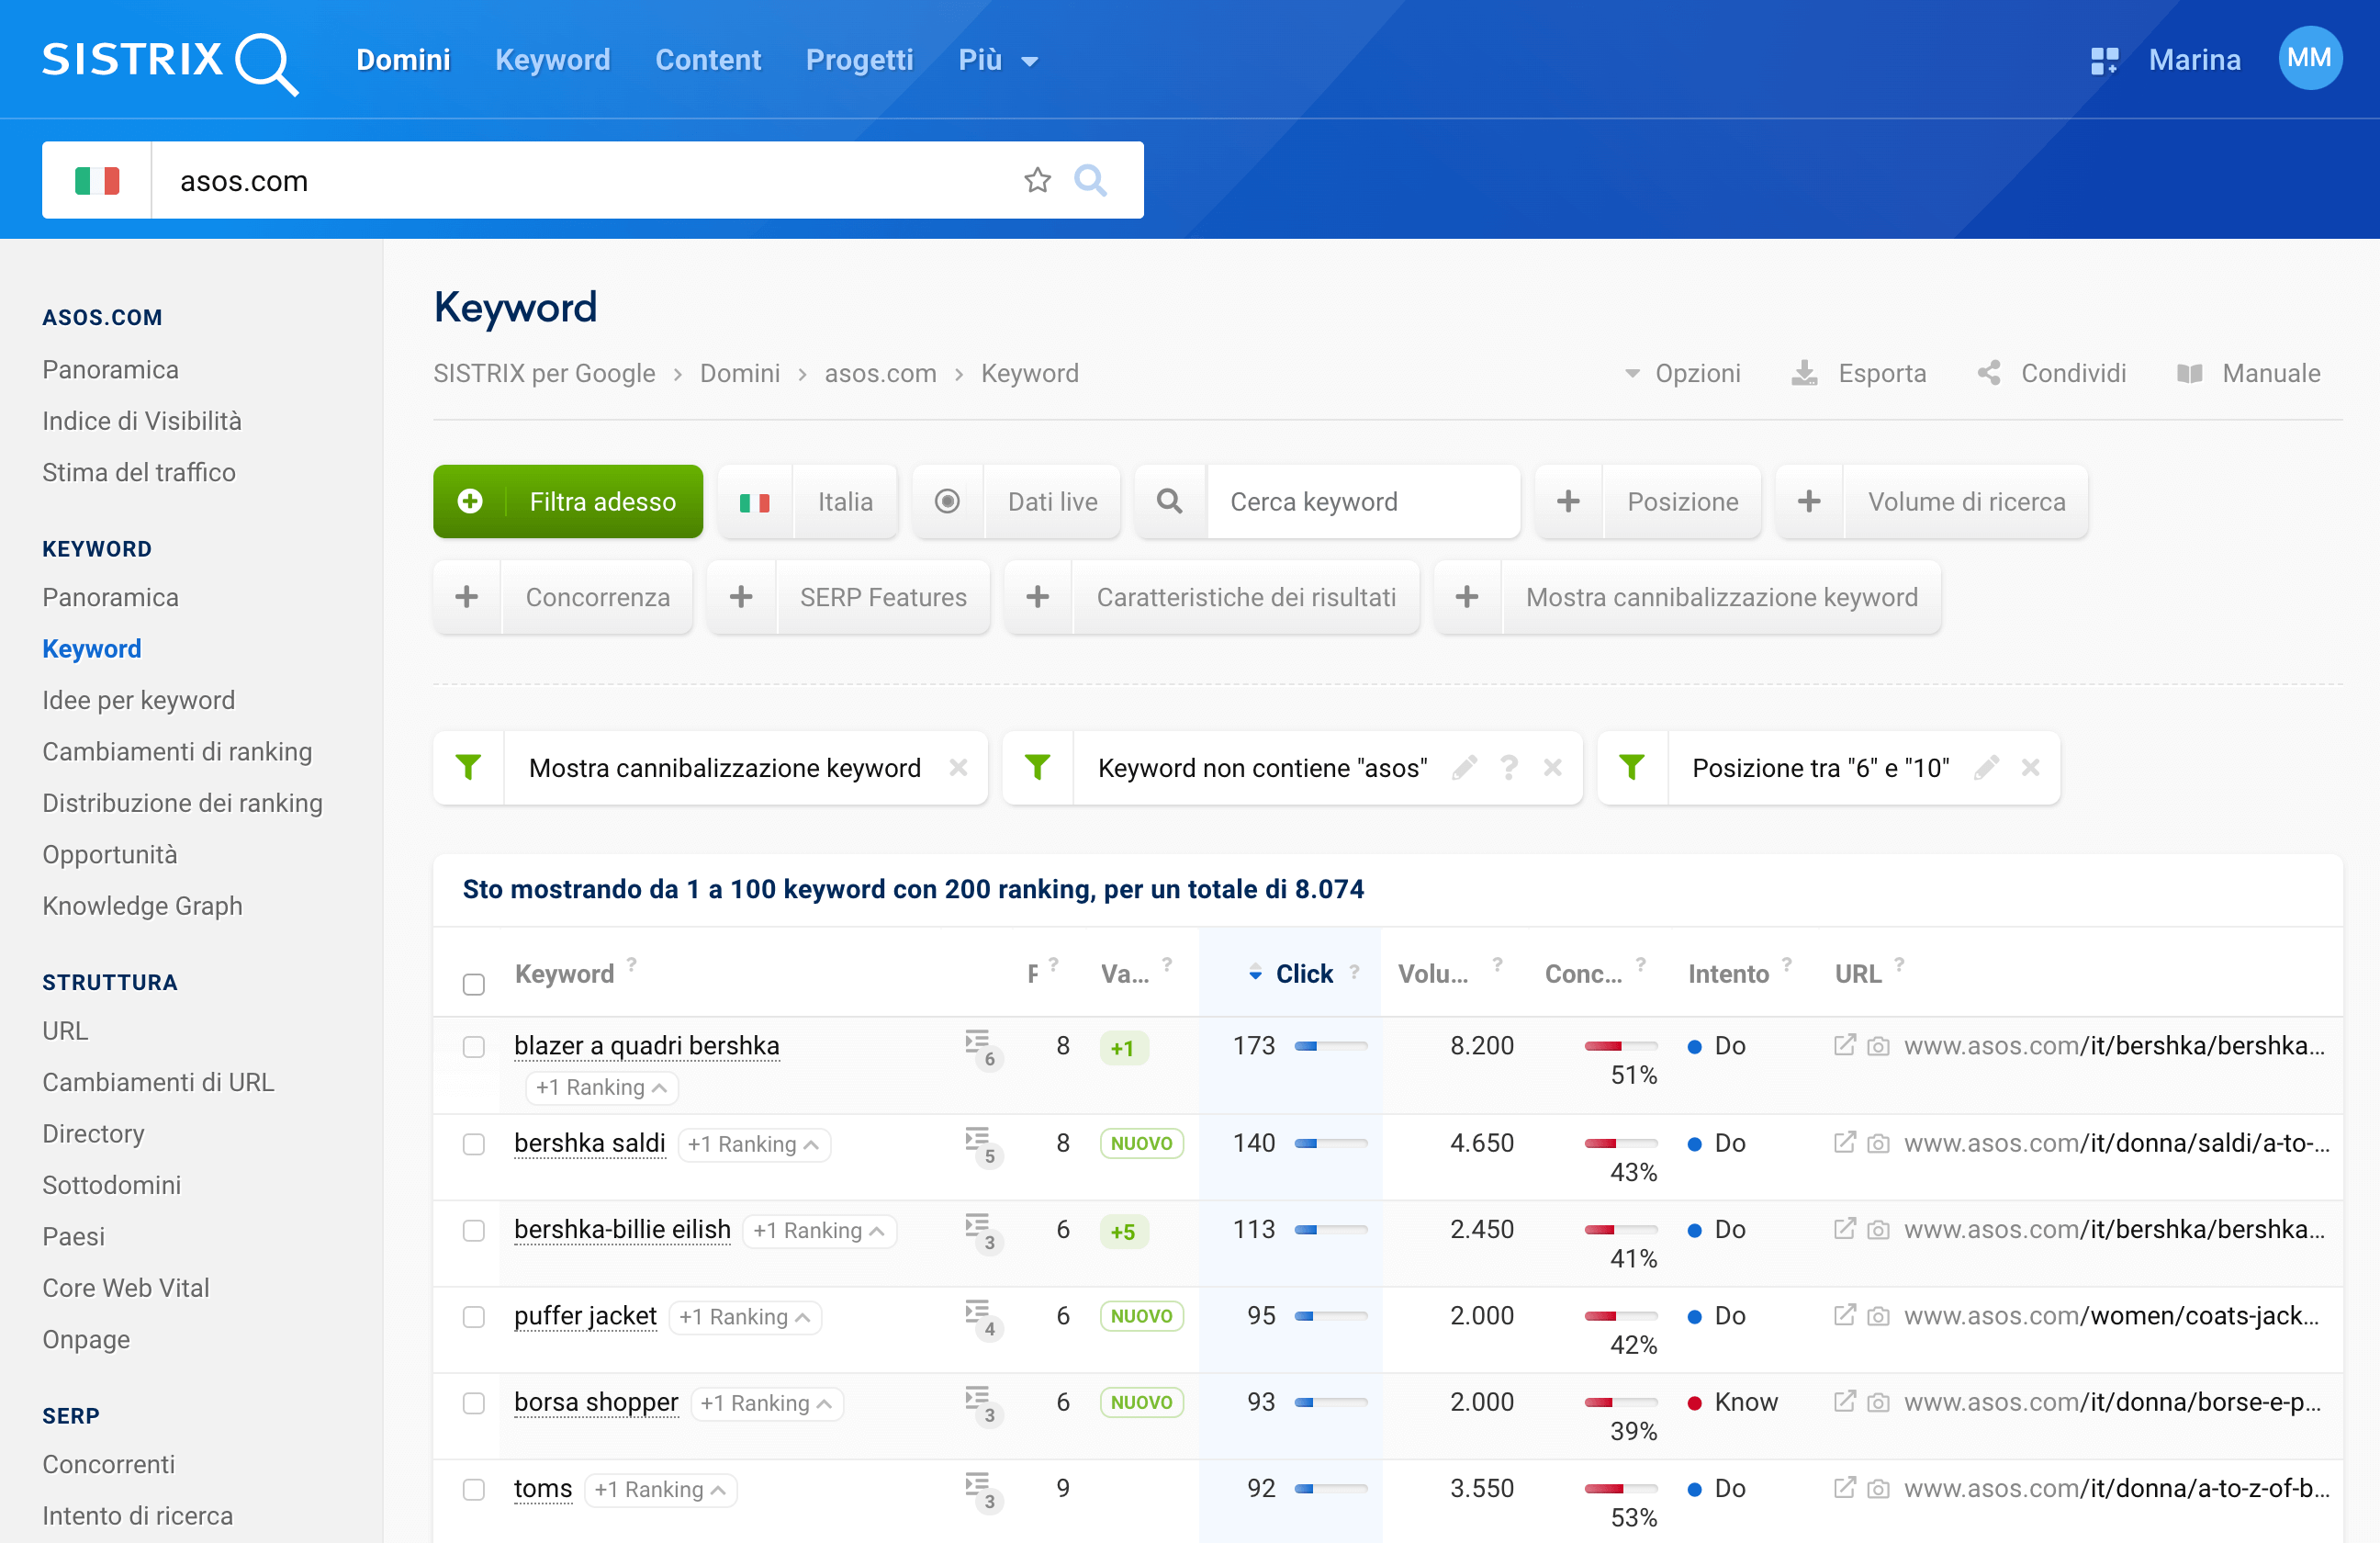2380x1543 pixels.
Task: Click the Filtra adesso green button
Action: click(x=567, y=501)
